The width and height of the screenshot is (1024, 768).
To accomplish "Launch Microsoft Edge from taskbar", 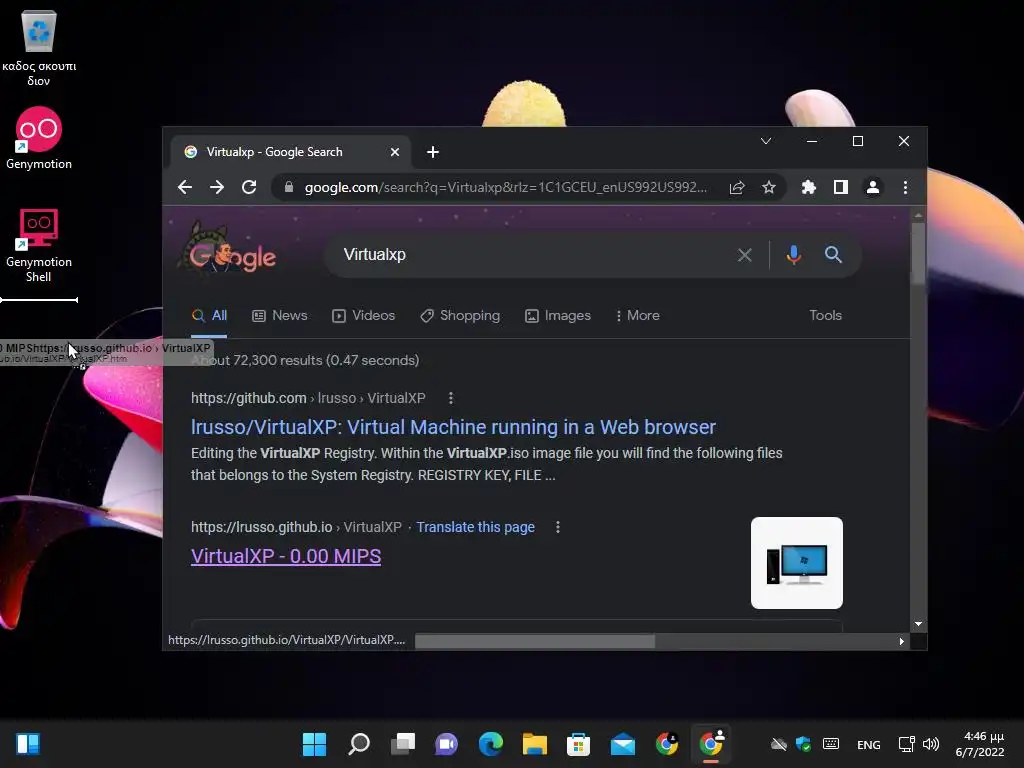I will (x=490, y=744).
